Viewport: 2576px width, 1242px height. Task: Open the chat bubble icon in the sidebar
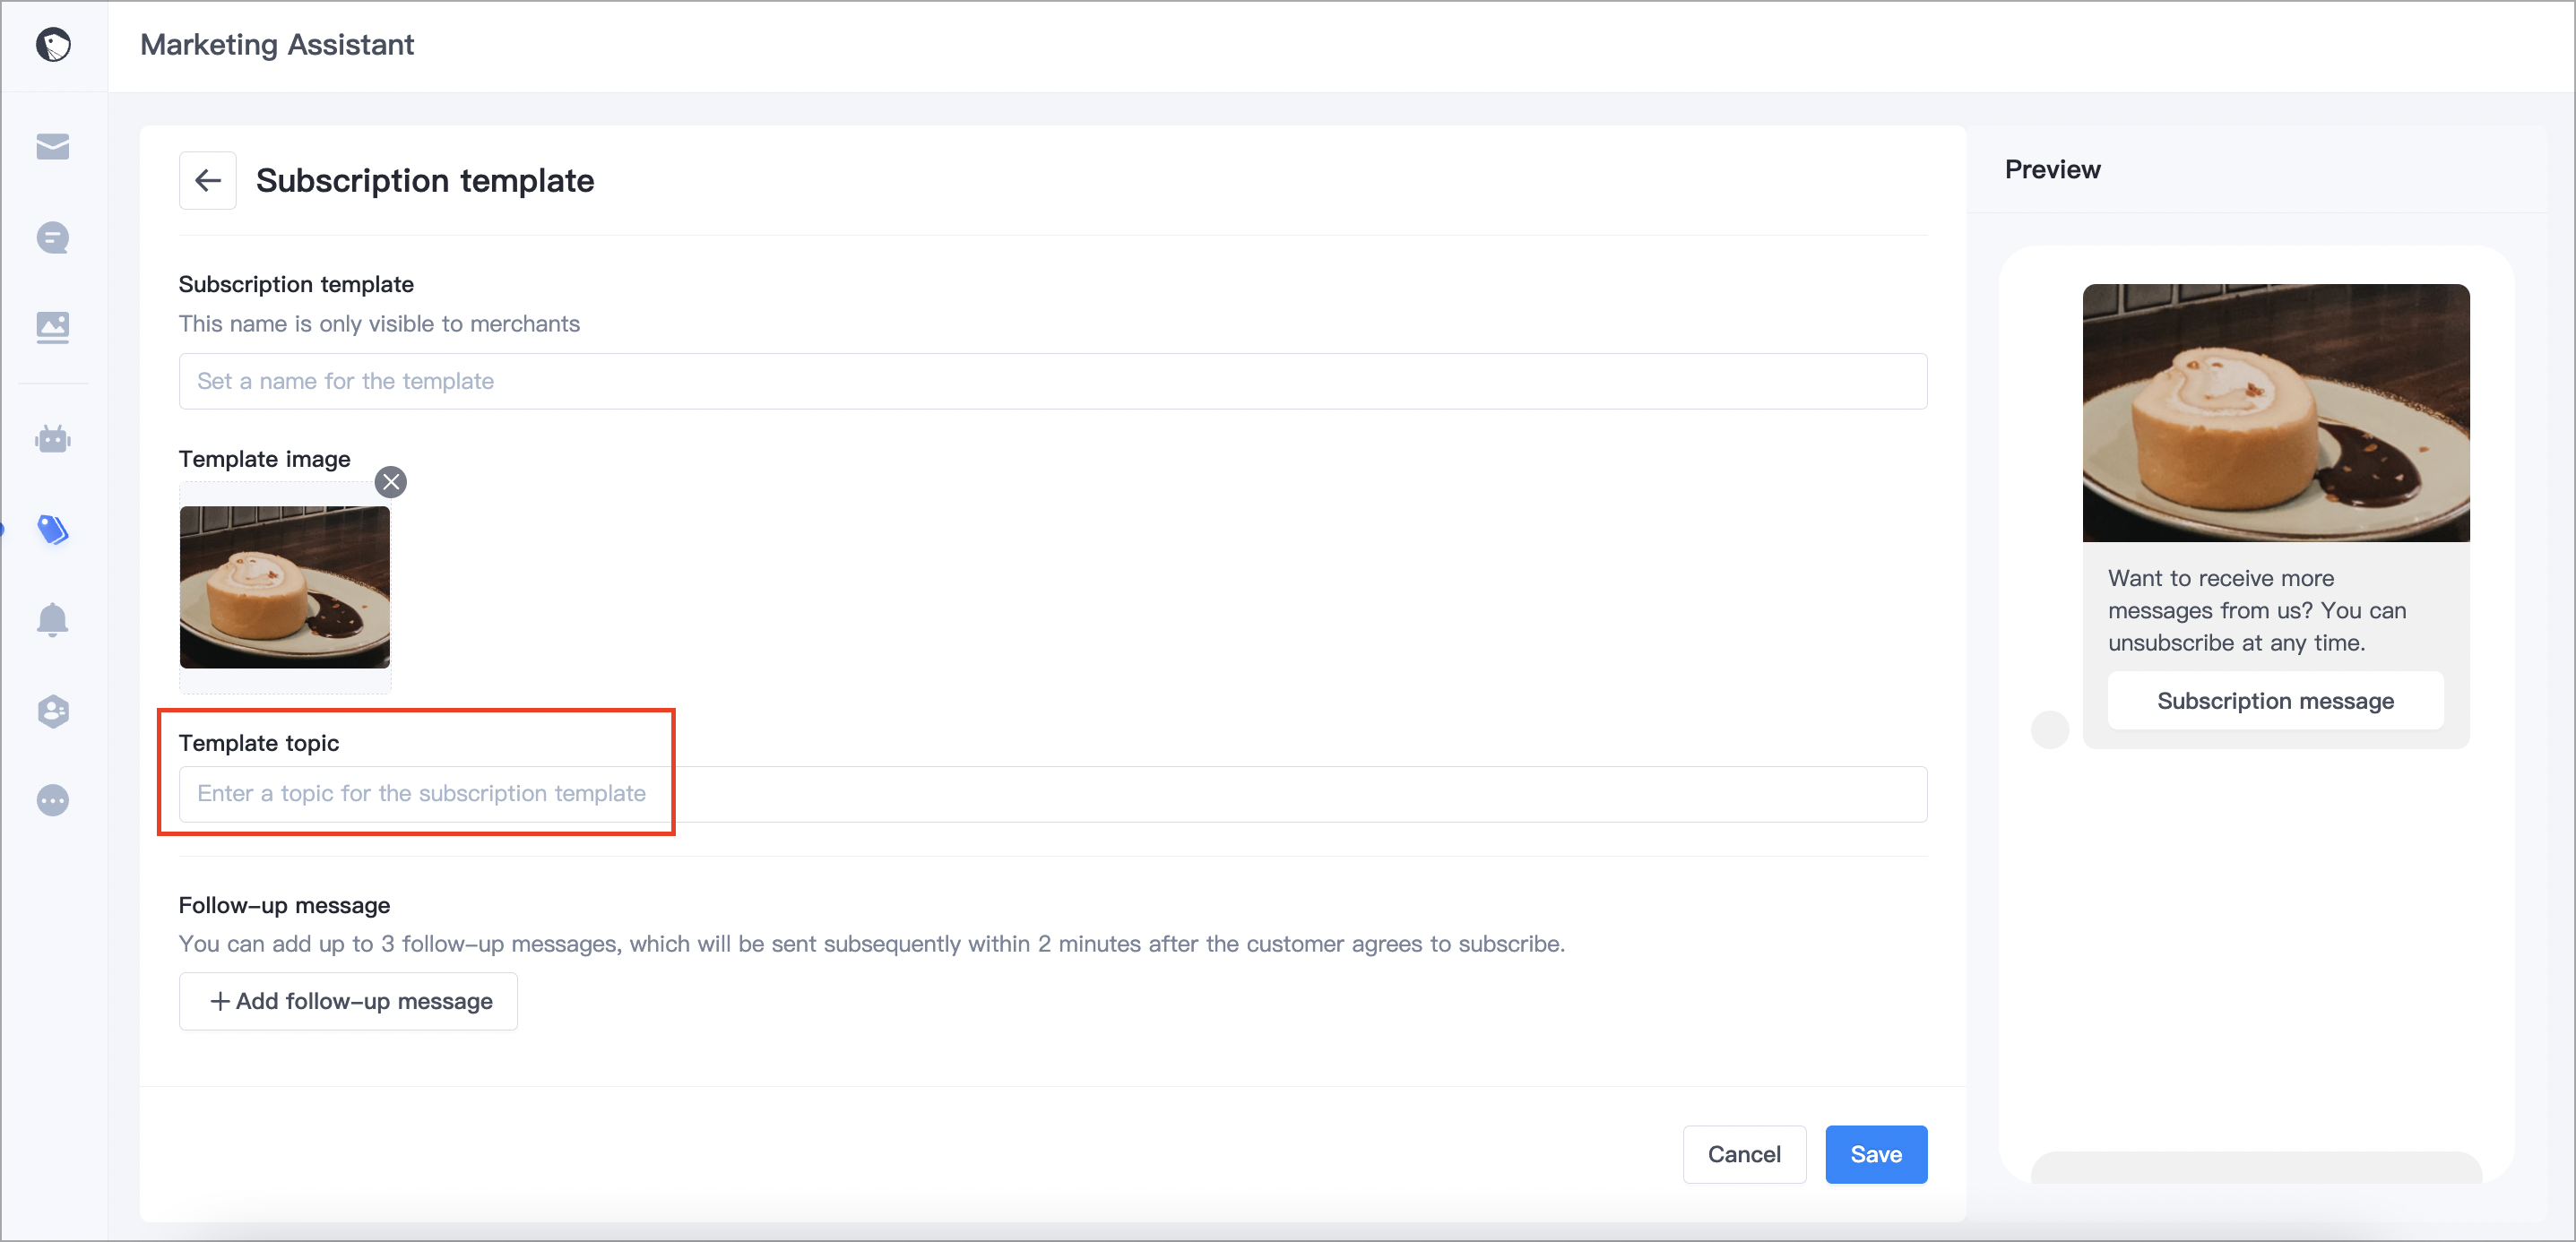tap(53, 238)
